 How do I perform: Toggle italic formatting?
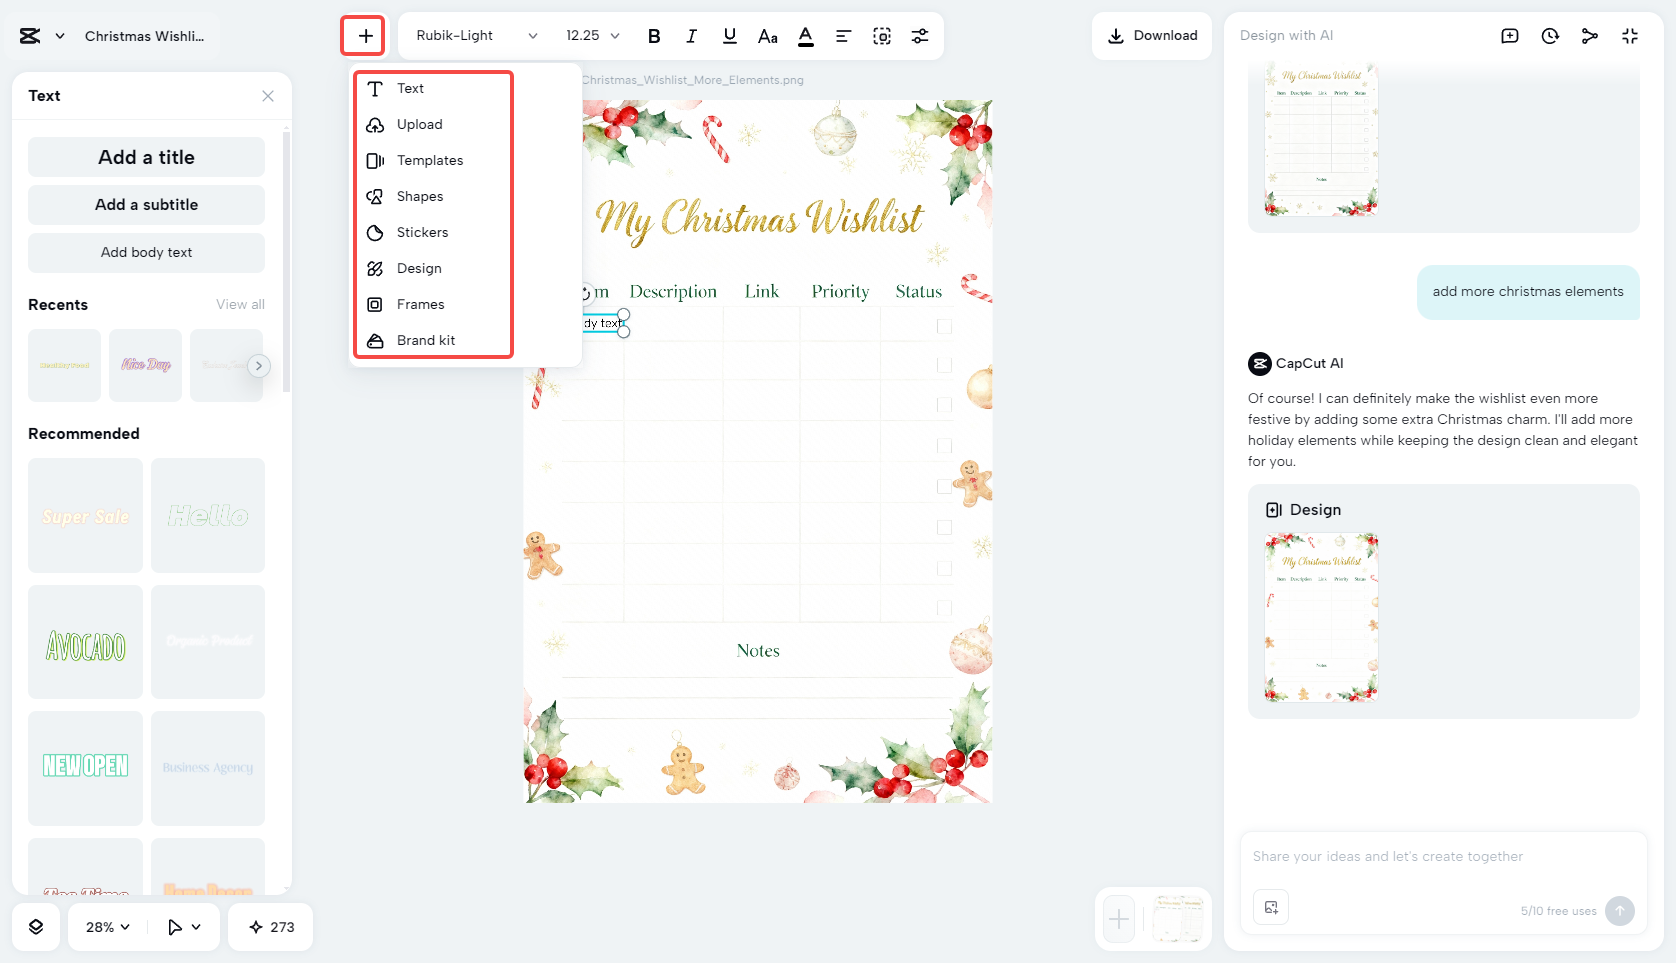tap(691, 35)
